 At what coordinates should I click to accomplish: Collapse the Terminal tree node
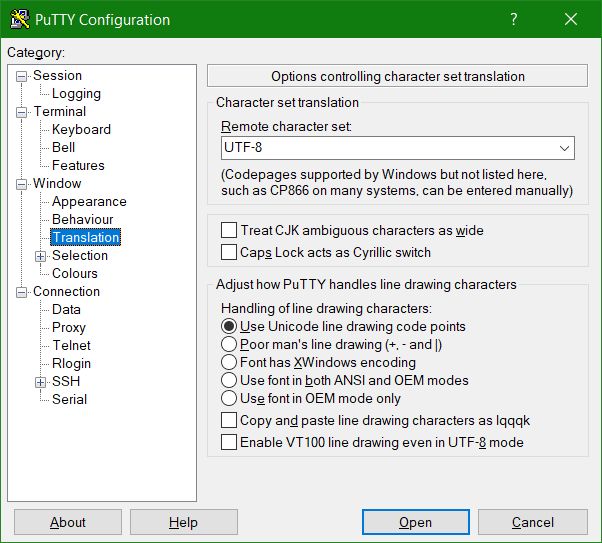(x=22, y=113)
